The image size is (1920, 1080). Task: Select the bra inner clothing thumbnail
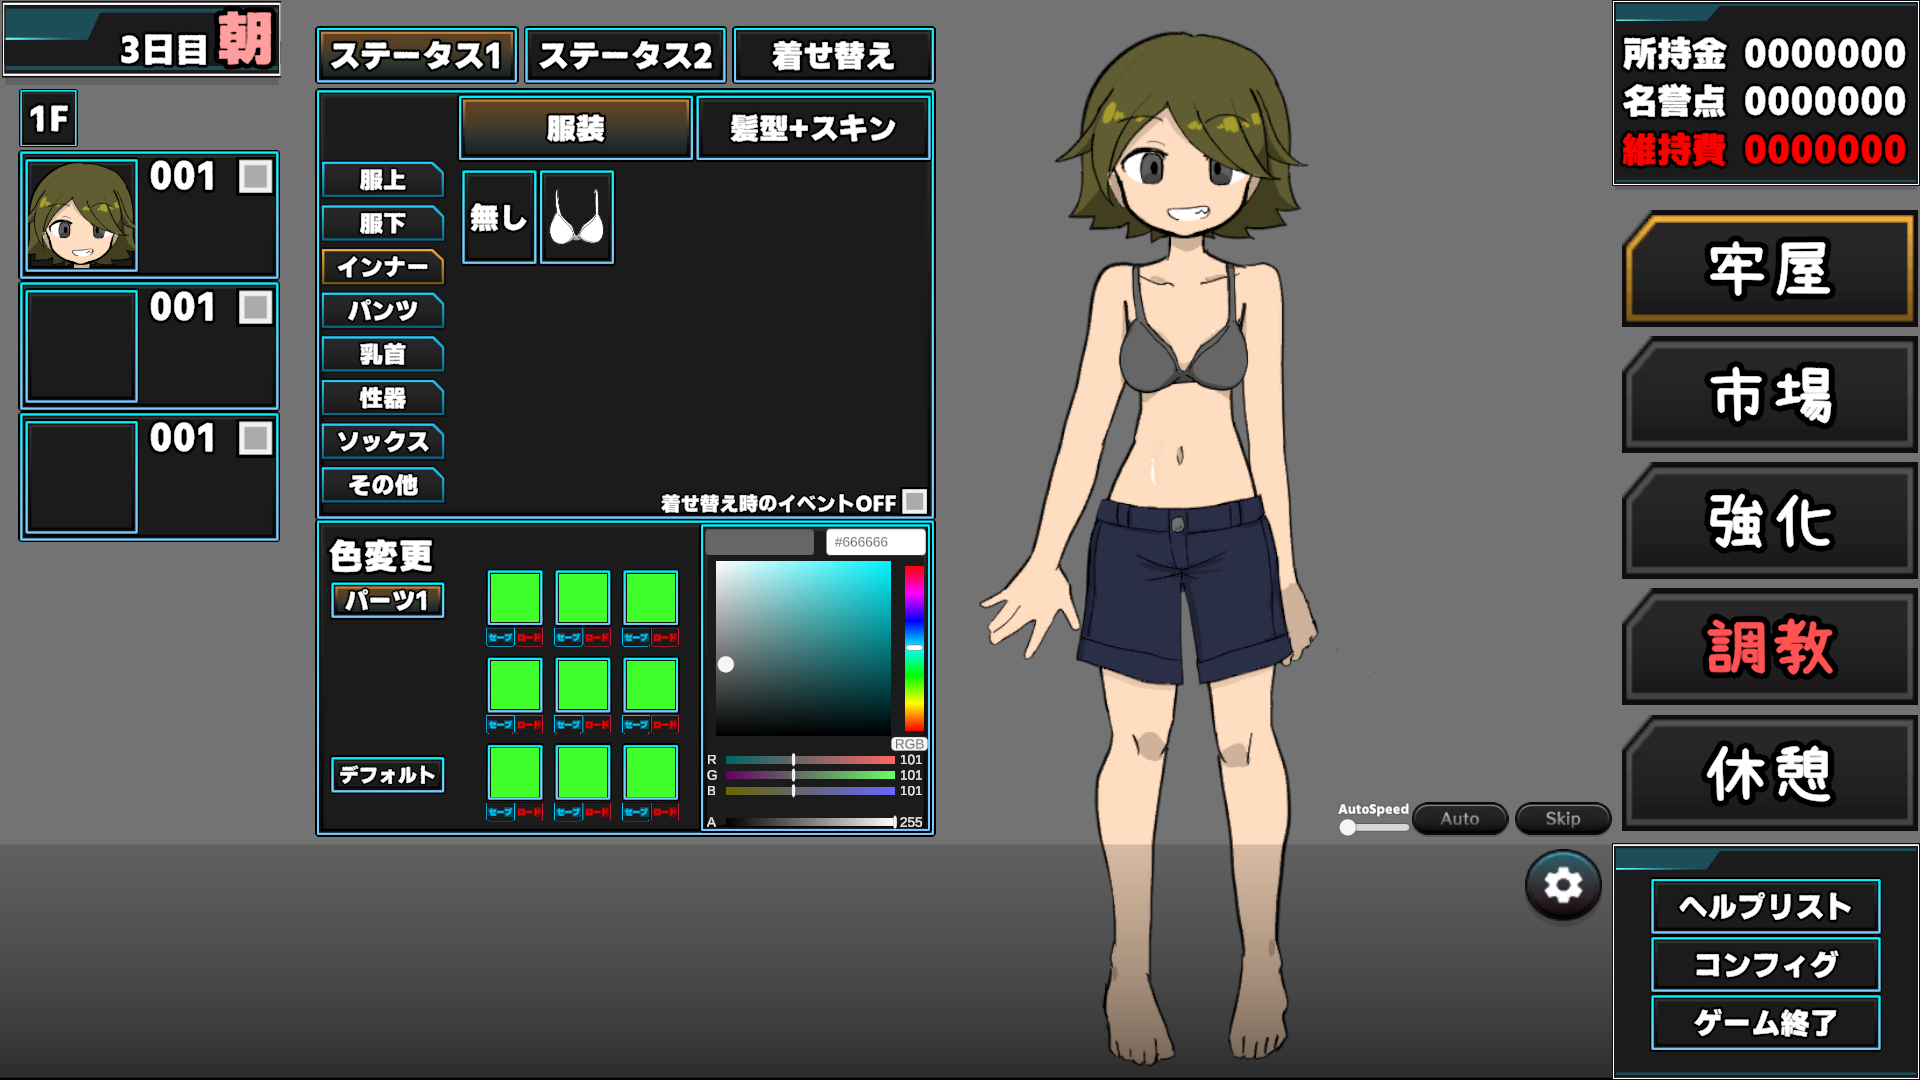(577, 217)
